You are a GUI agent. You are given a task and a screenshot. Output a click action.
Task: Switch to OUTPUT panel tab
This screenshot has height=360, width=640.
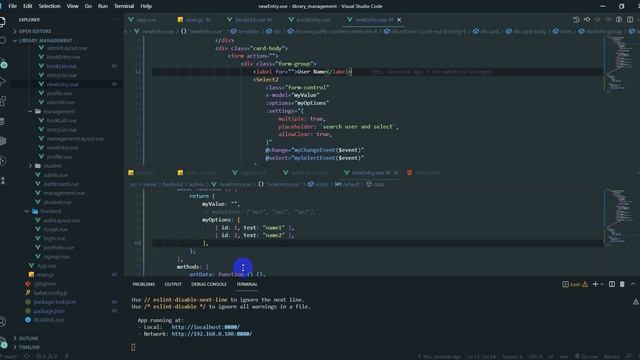point(173,284)
